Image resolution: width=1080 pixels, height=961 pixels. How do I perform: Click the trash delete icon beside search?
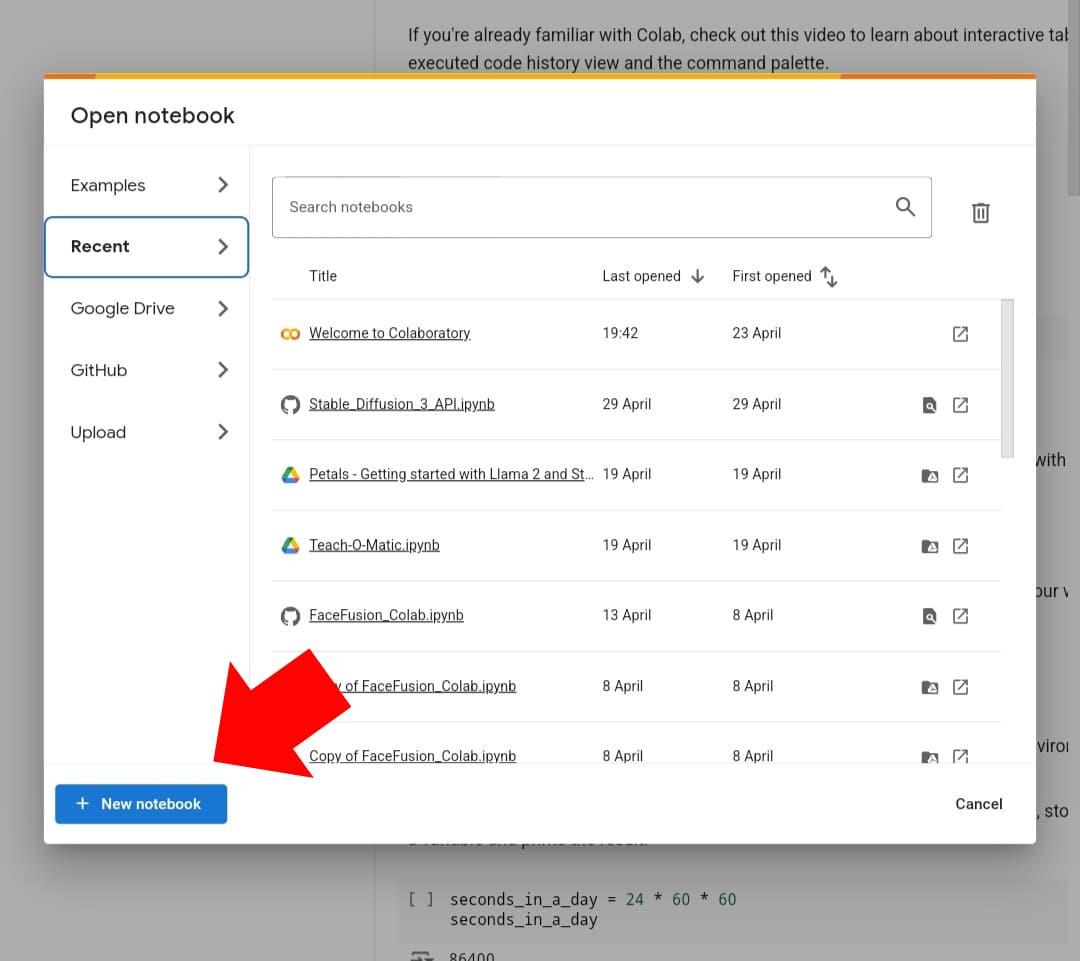point(980,212)
